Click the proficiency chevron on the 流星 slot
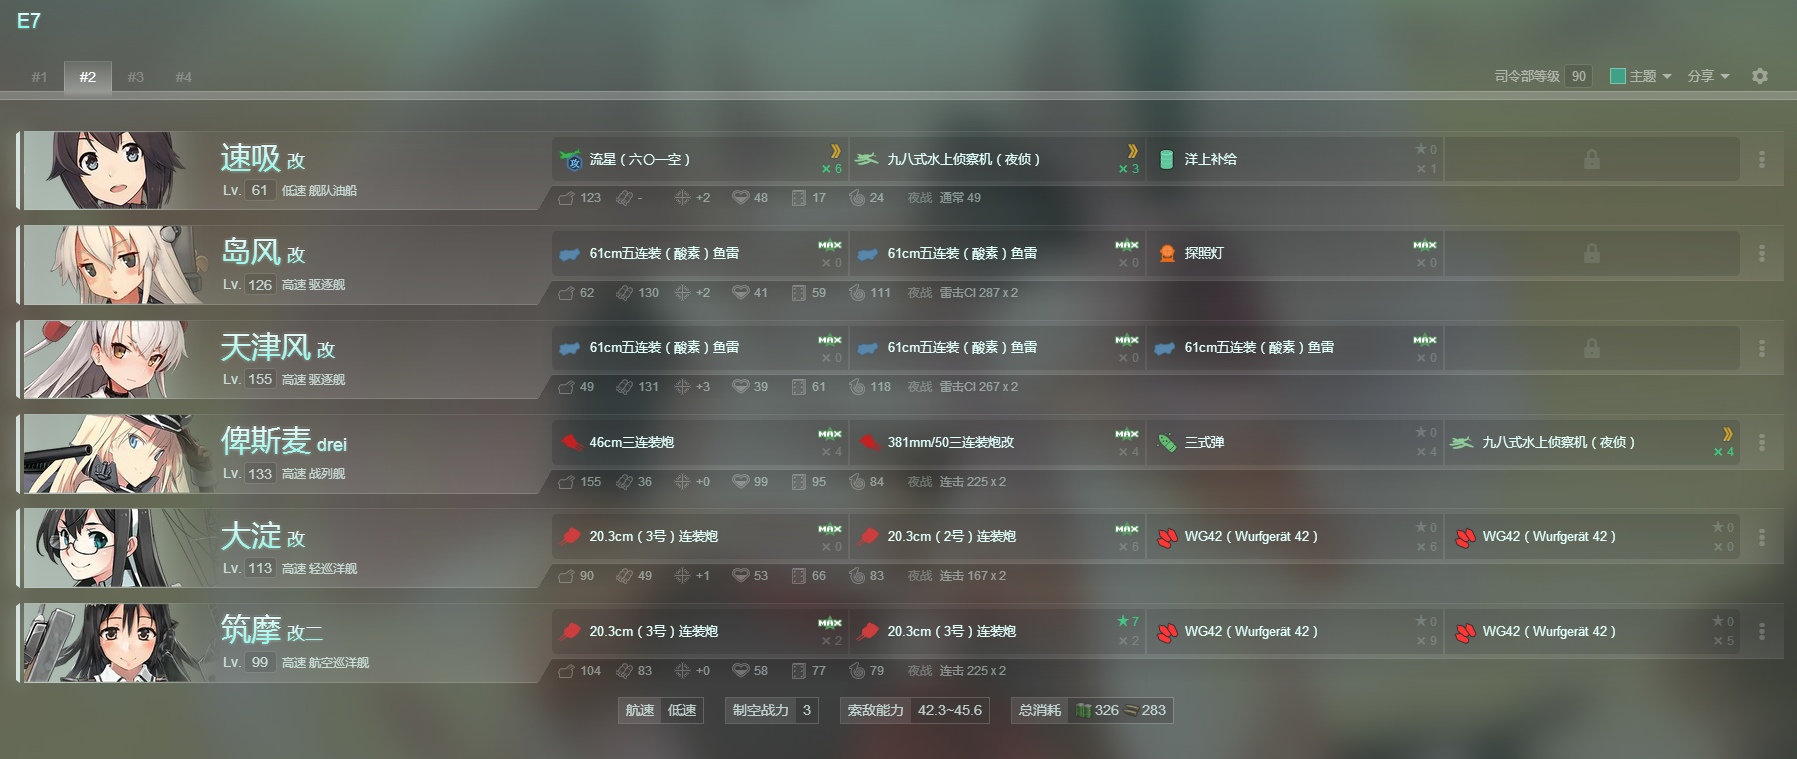The width and height of the screenshot is (1797, 759). pyautogui.click(x=835, y=151)
